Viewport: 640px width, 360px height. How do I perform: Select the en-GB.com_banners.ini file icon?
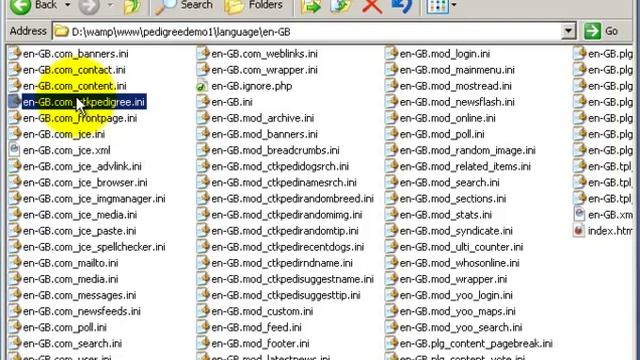pyautogui.click(x=14, y=53)
